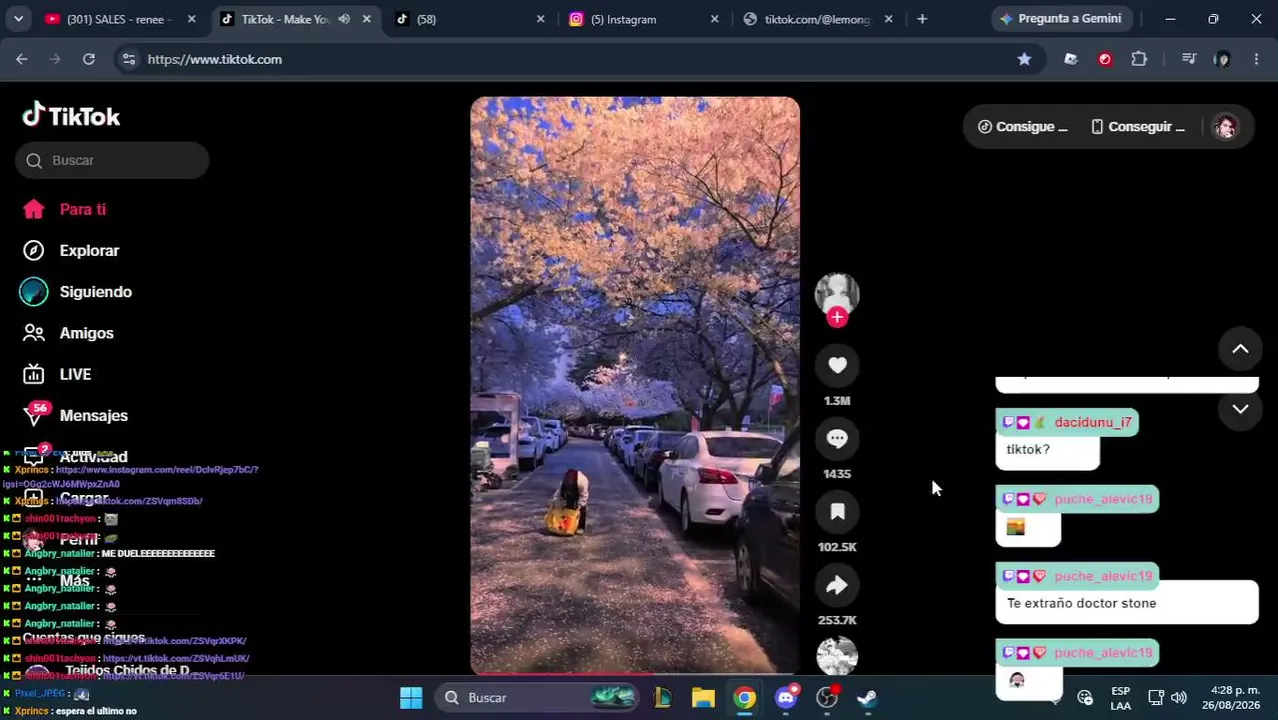
Task: Click the video progress bar under video
Action: 635,672
